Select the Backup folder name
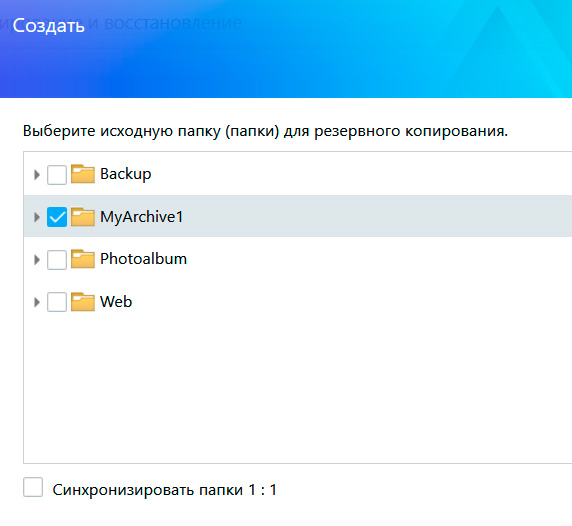The width and height of the screenshot is (572, 526). click(x=125, y=174)
